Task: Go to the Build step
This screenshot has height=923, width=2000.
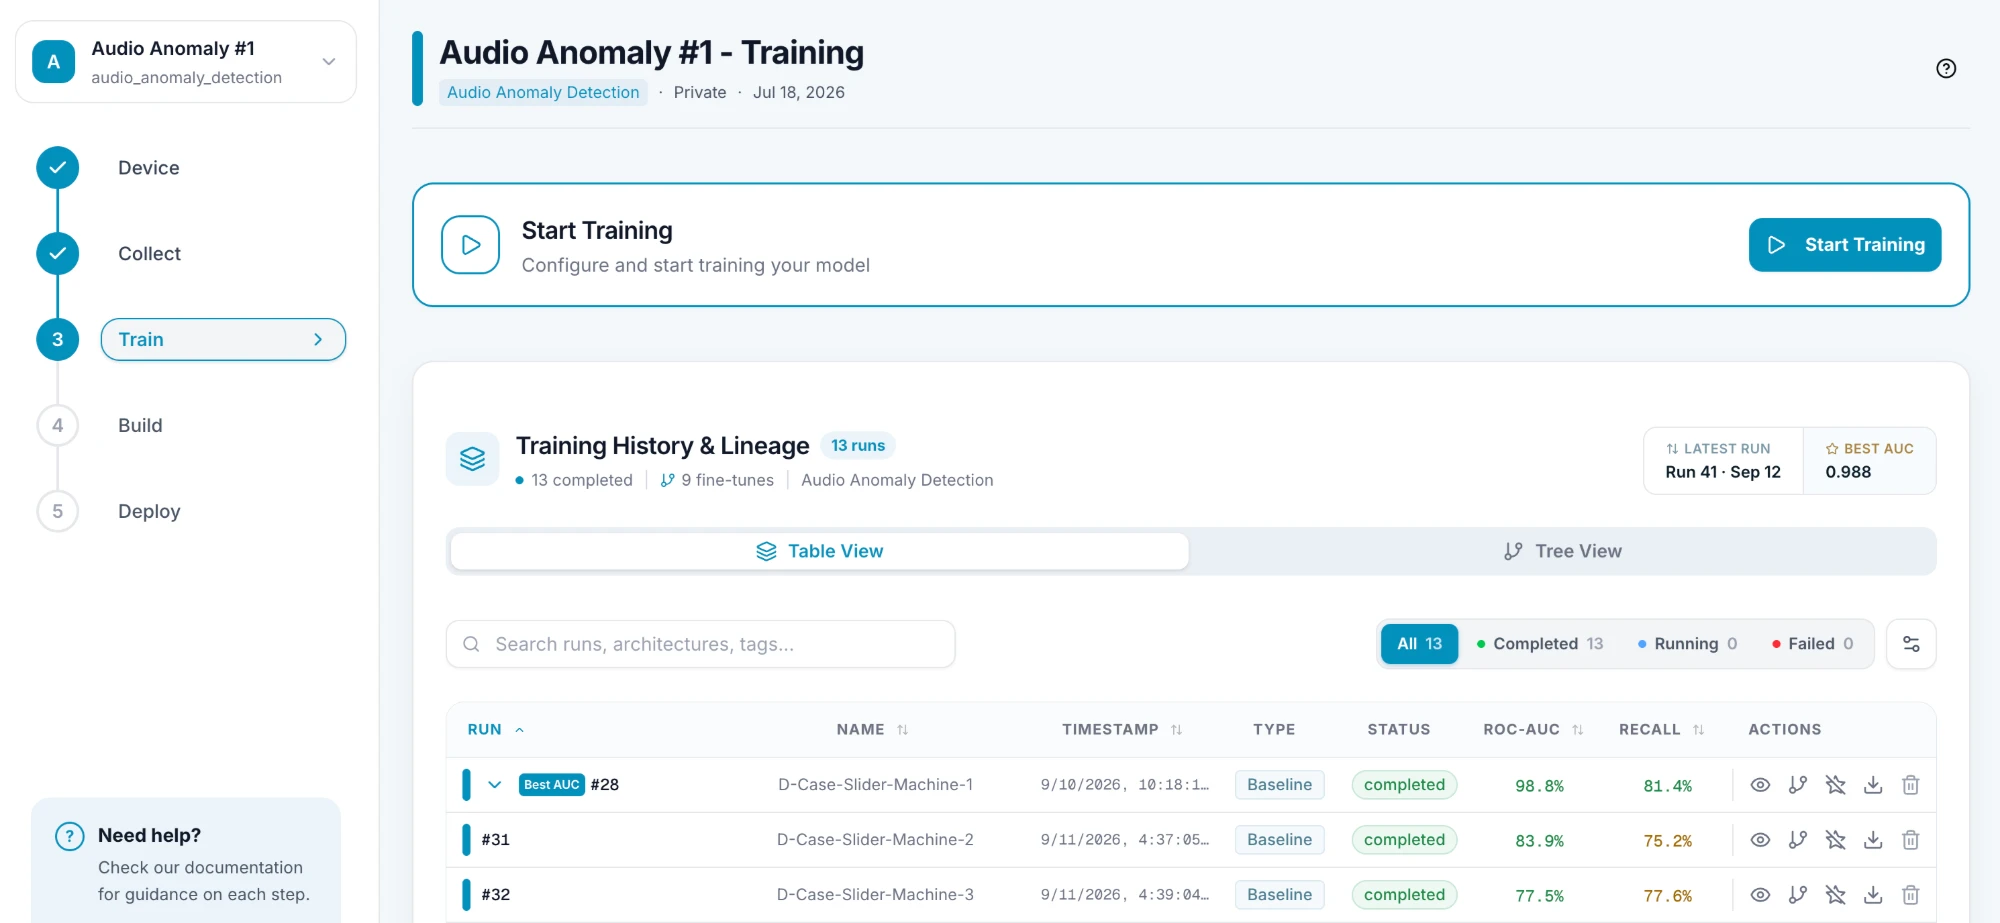Action: click(140, 426)
